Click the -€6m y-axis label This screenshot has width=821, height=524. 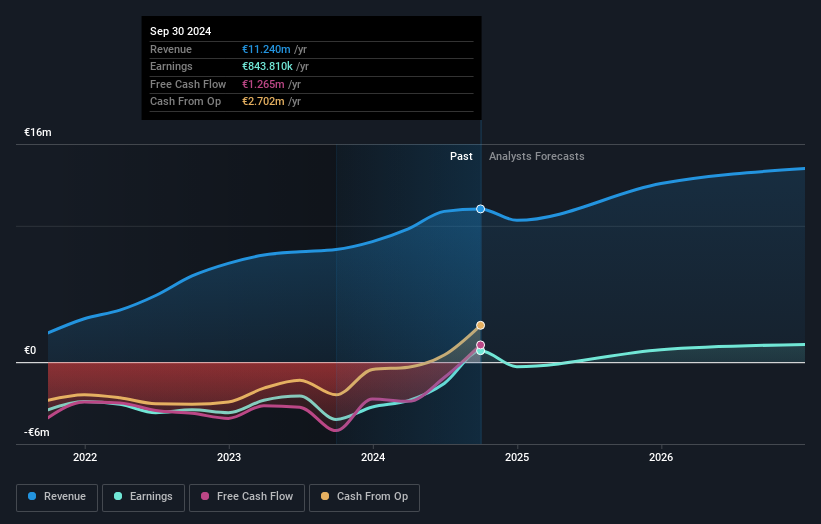[37, 432]
